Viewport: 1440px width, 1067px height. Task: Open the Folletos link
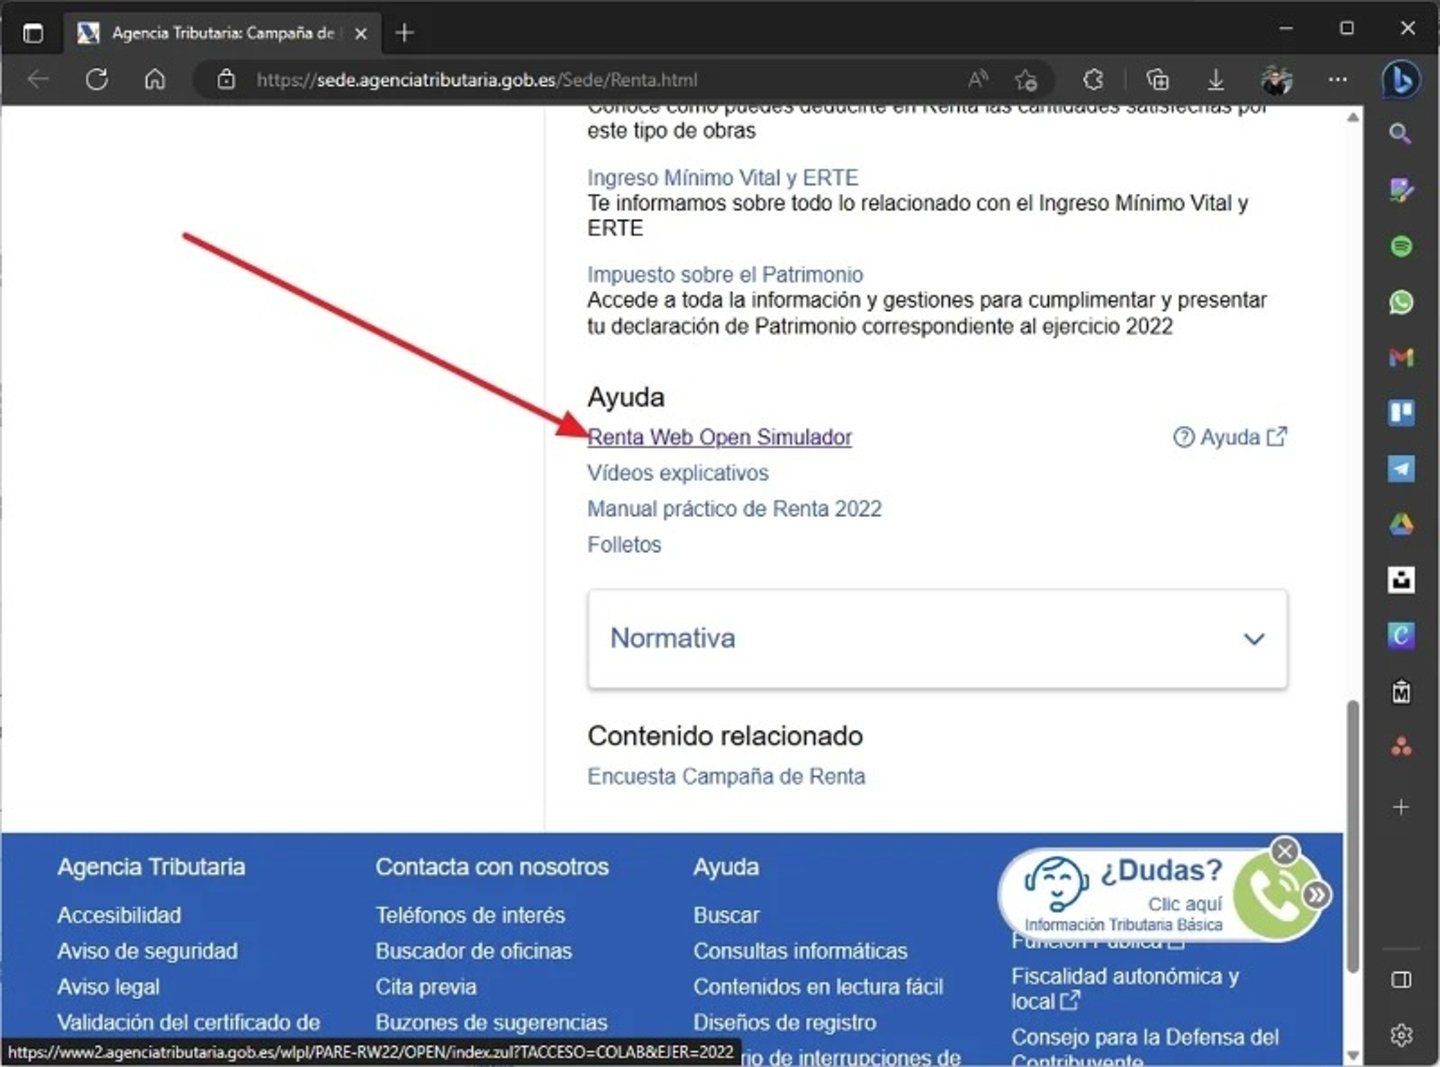tap(624, 545)
